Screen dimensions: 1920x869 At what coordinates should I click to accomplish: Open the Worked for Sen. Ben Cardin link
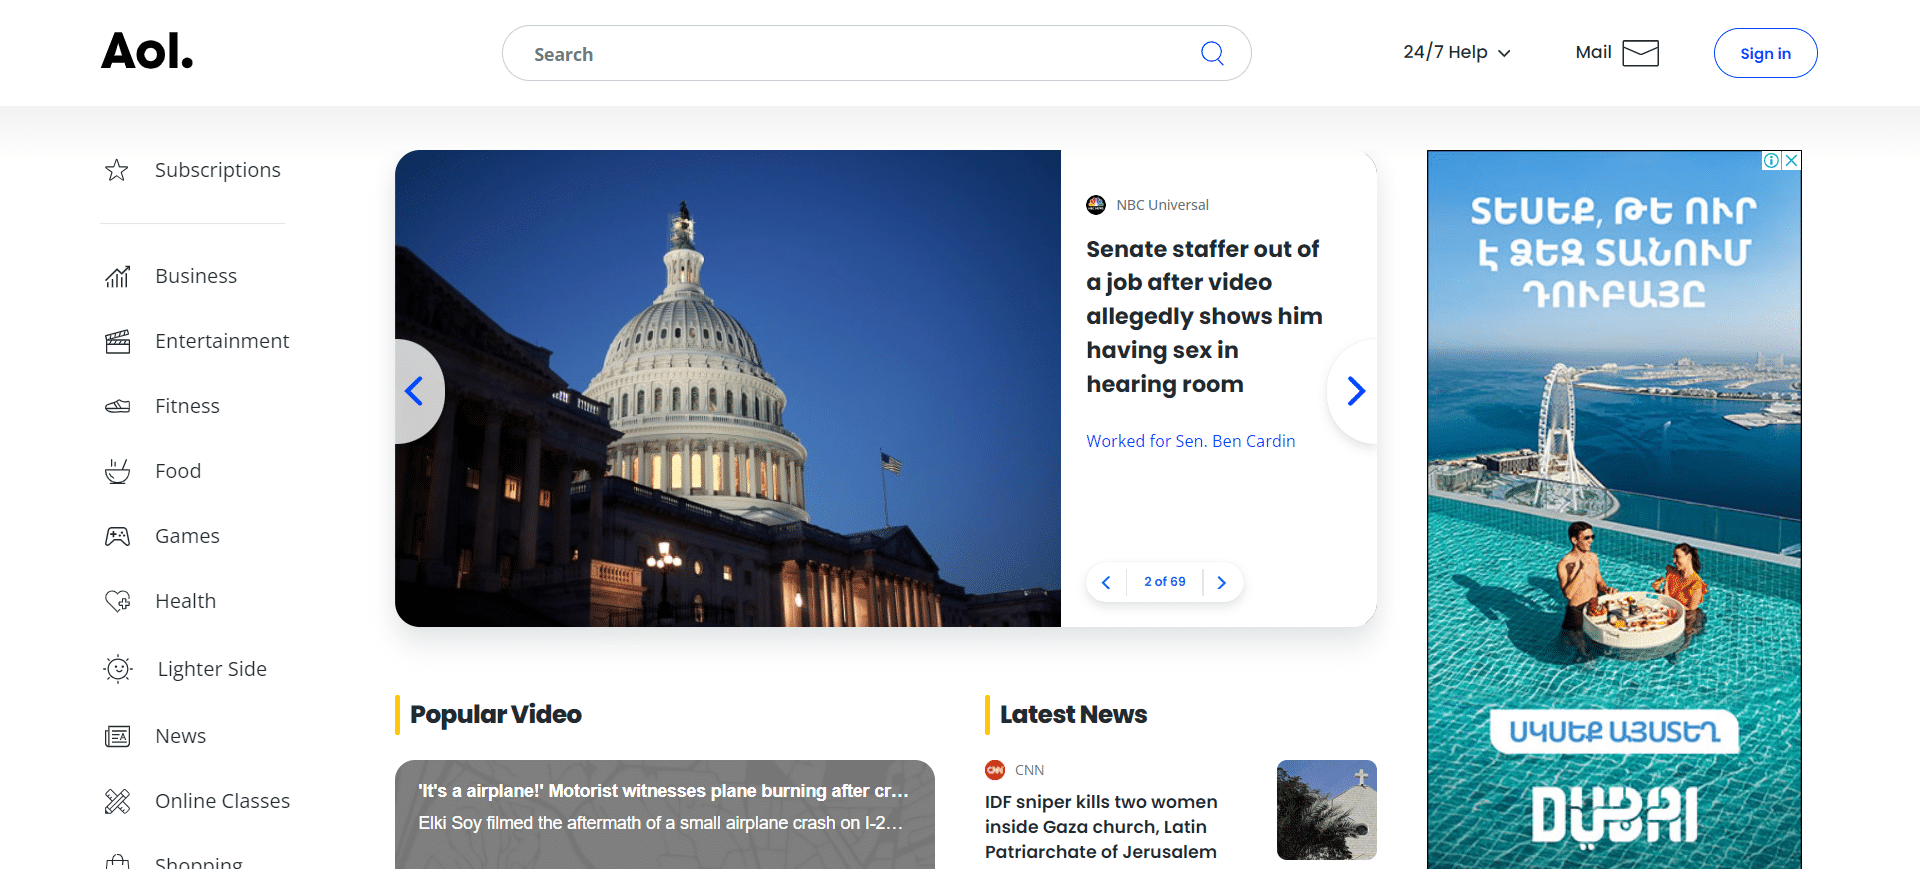pos(1190,441)
